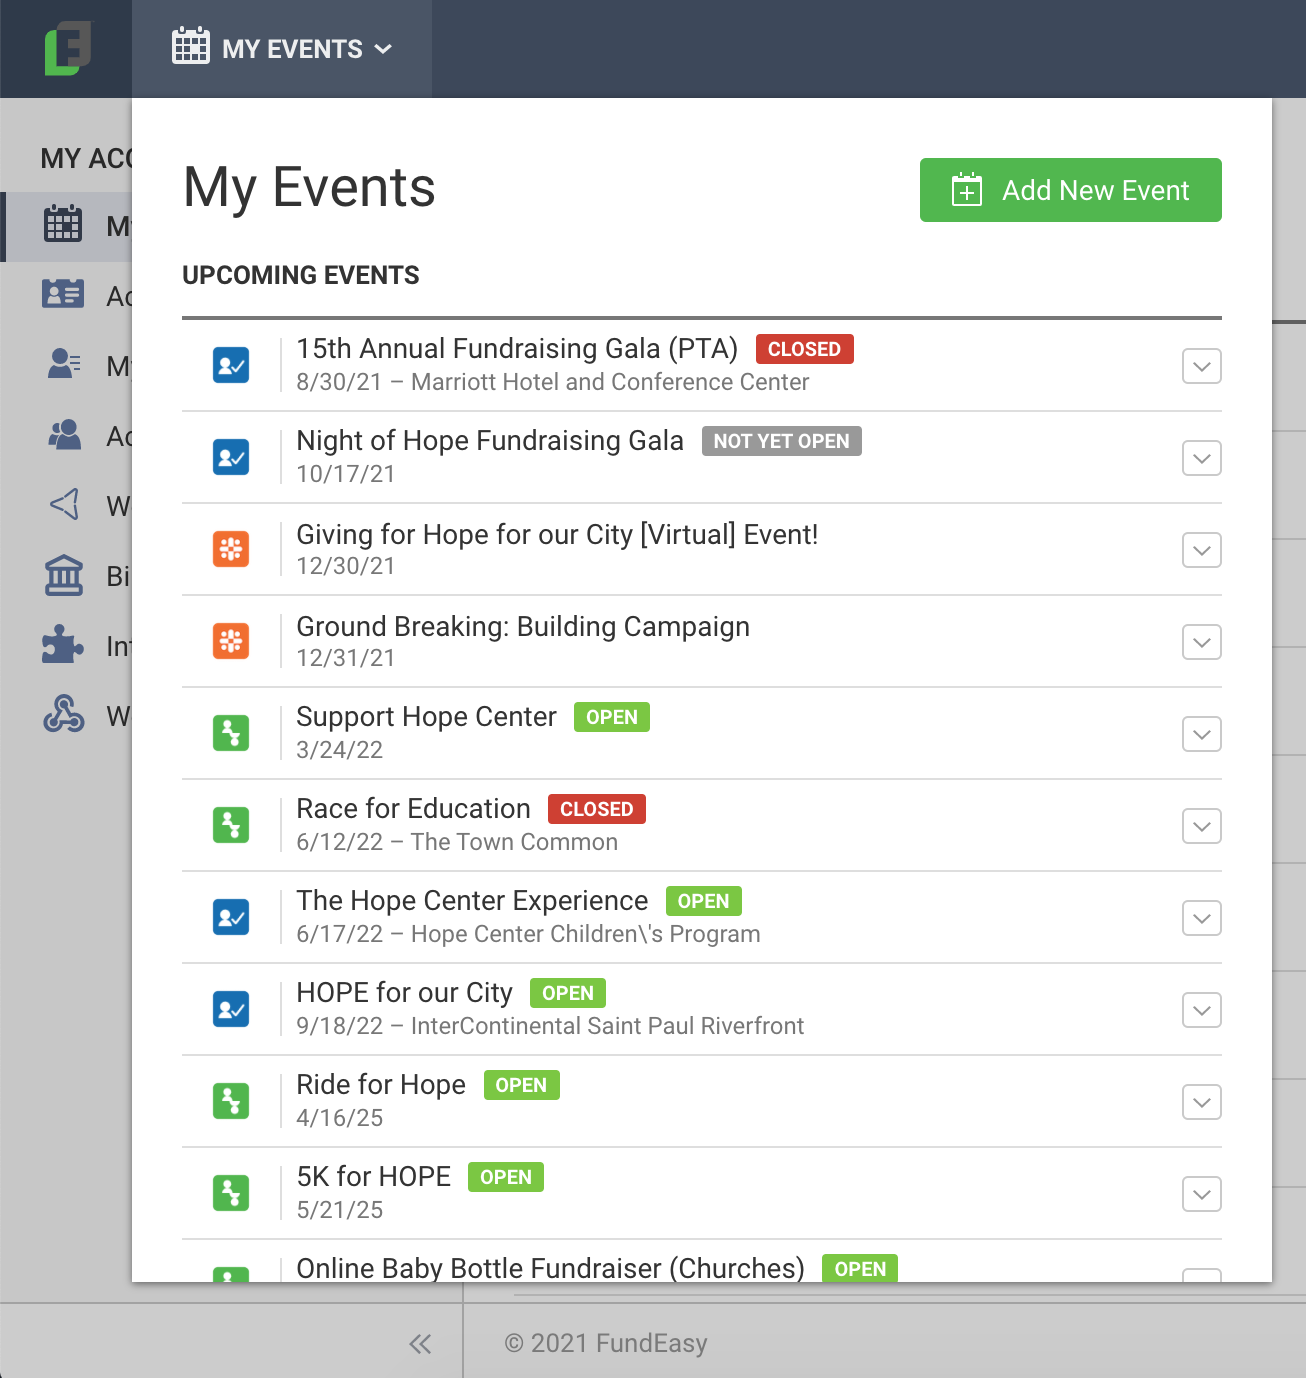
Task: Click the CLOSED badge on Race for Education
Action: [597, 809]
